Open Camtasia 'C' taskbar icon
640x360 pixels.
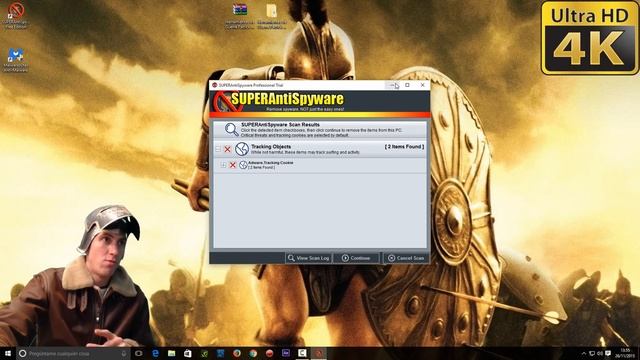pyautogui.click(x=302, y=353)
